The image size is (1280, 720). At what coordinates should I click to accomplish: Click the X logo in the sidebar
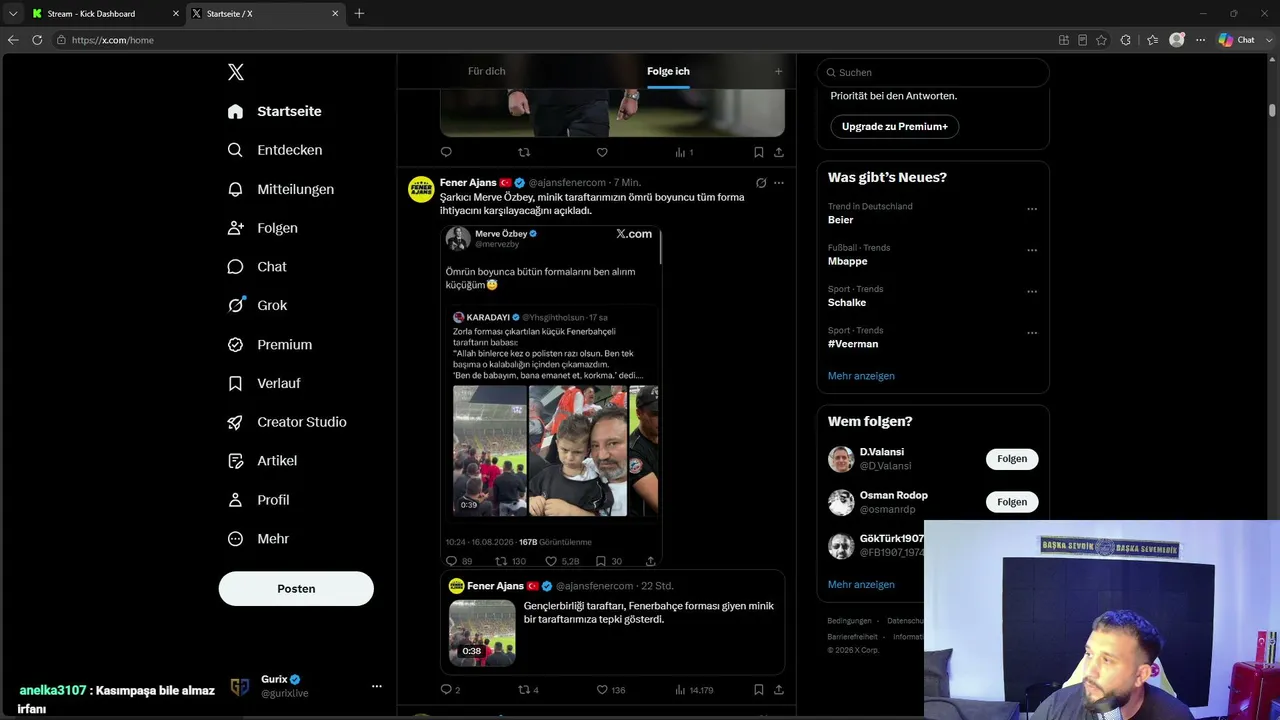(x=236, y=72)
